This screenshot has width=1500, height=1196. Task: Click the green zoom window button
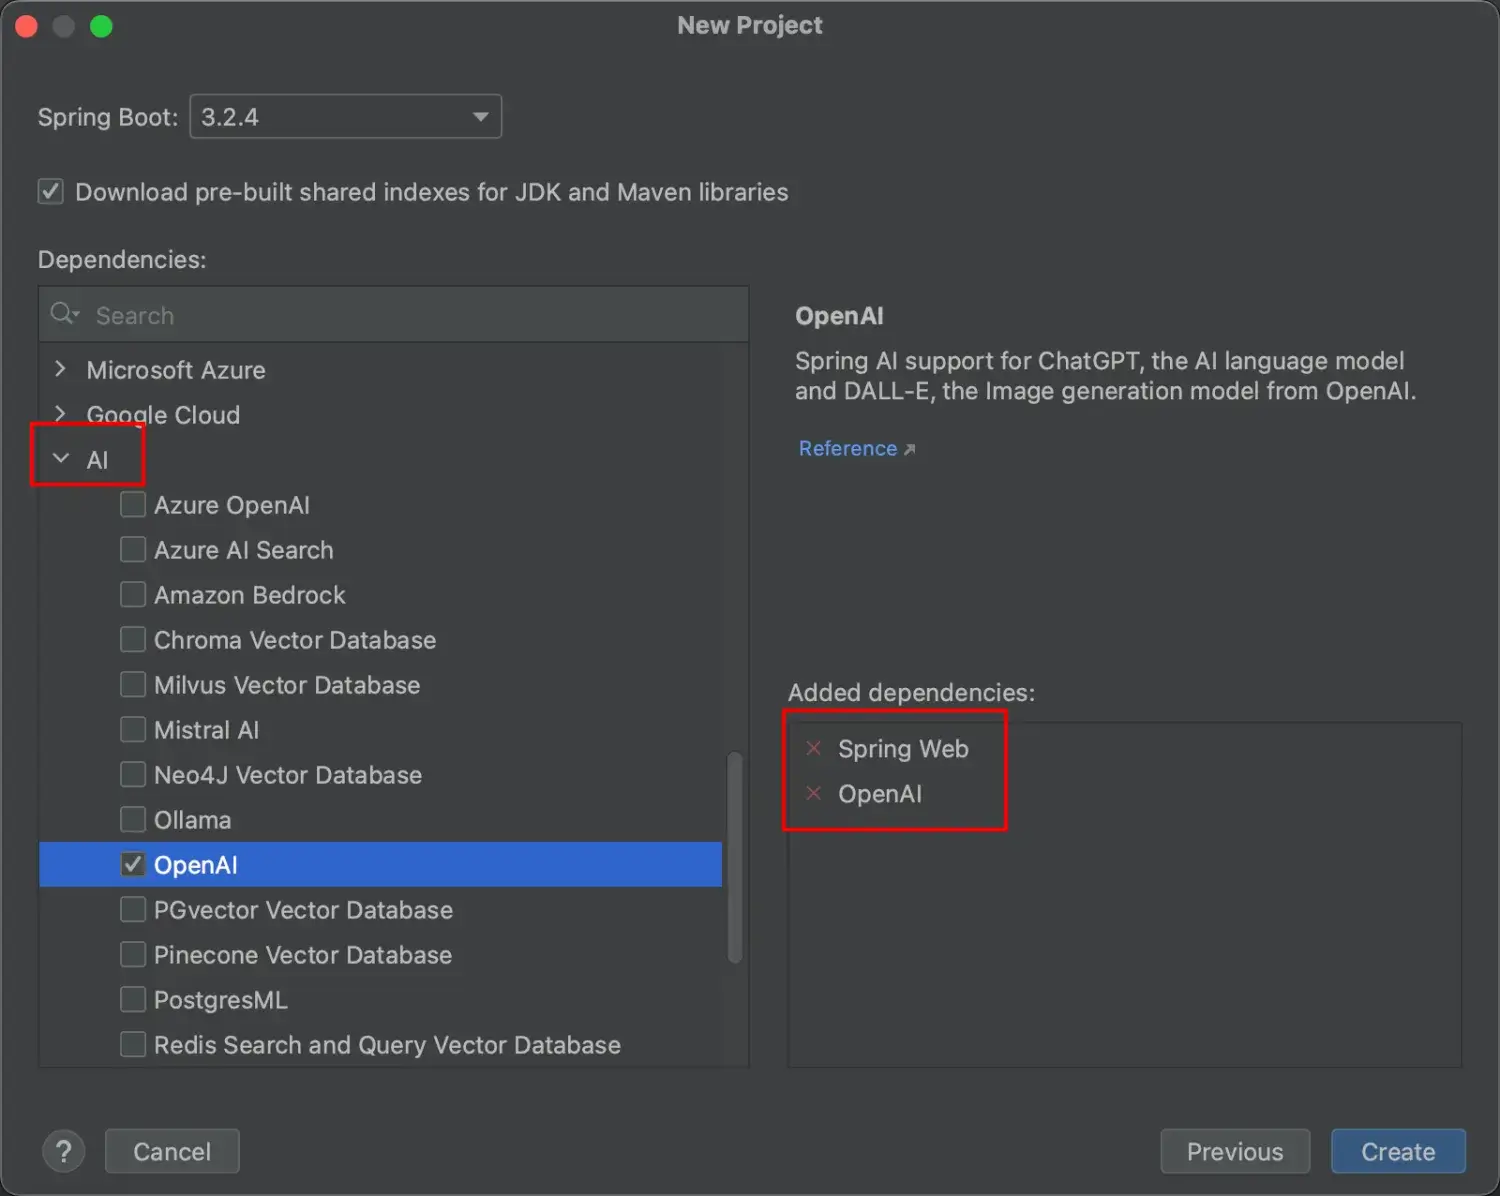click(x=101, y=26)
